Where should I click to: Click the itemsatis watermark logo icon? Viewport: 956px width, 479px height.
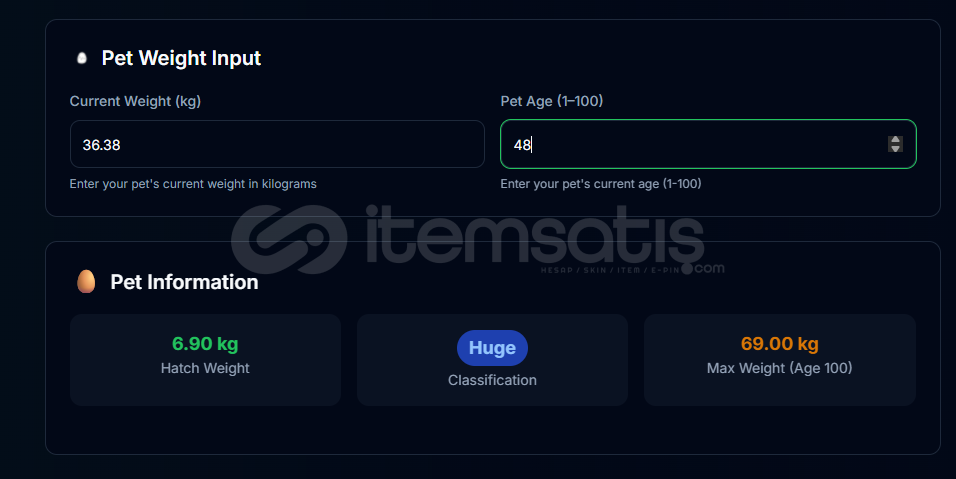[x=289, y=239]
